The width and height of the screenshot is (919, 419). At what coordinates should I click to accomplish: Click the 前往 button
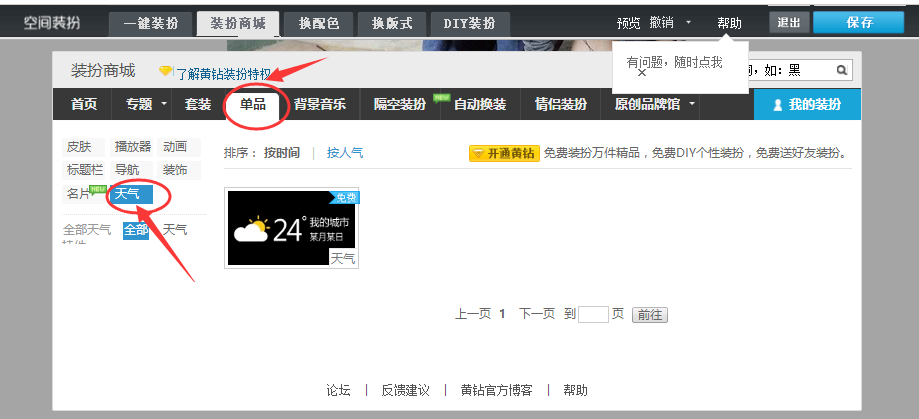coord(649,315)
